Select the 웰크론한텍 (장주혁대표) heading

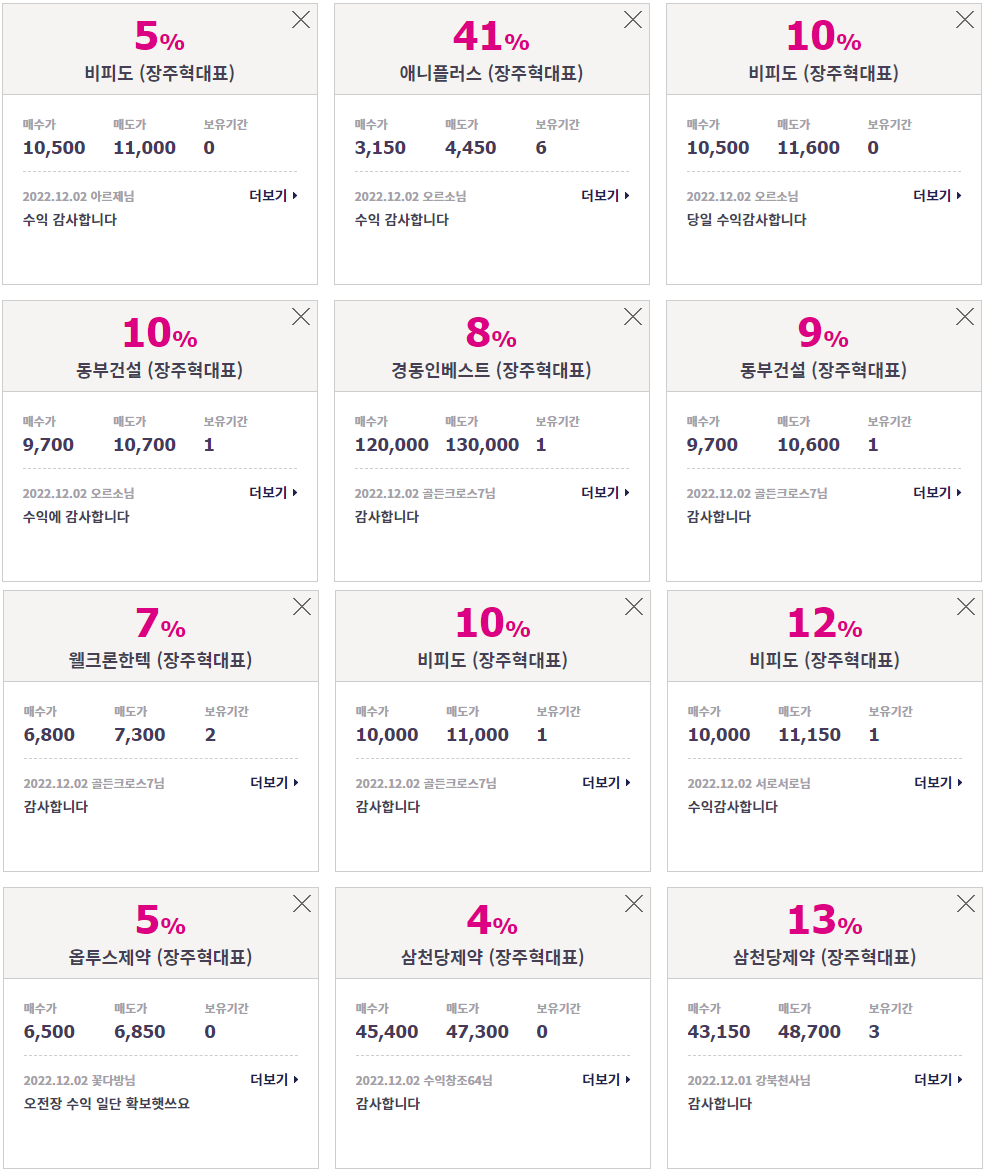(x=160, y=660)
